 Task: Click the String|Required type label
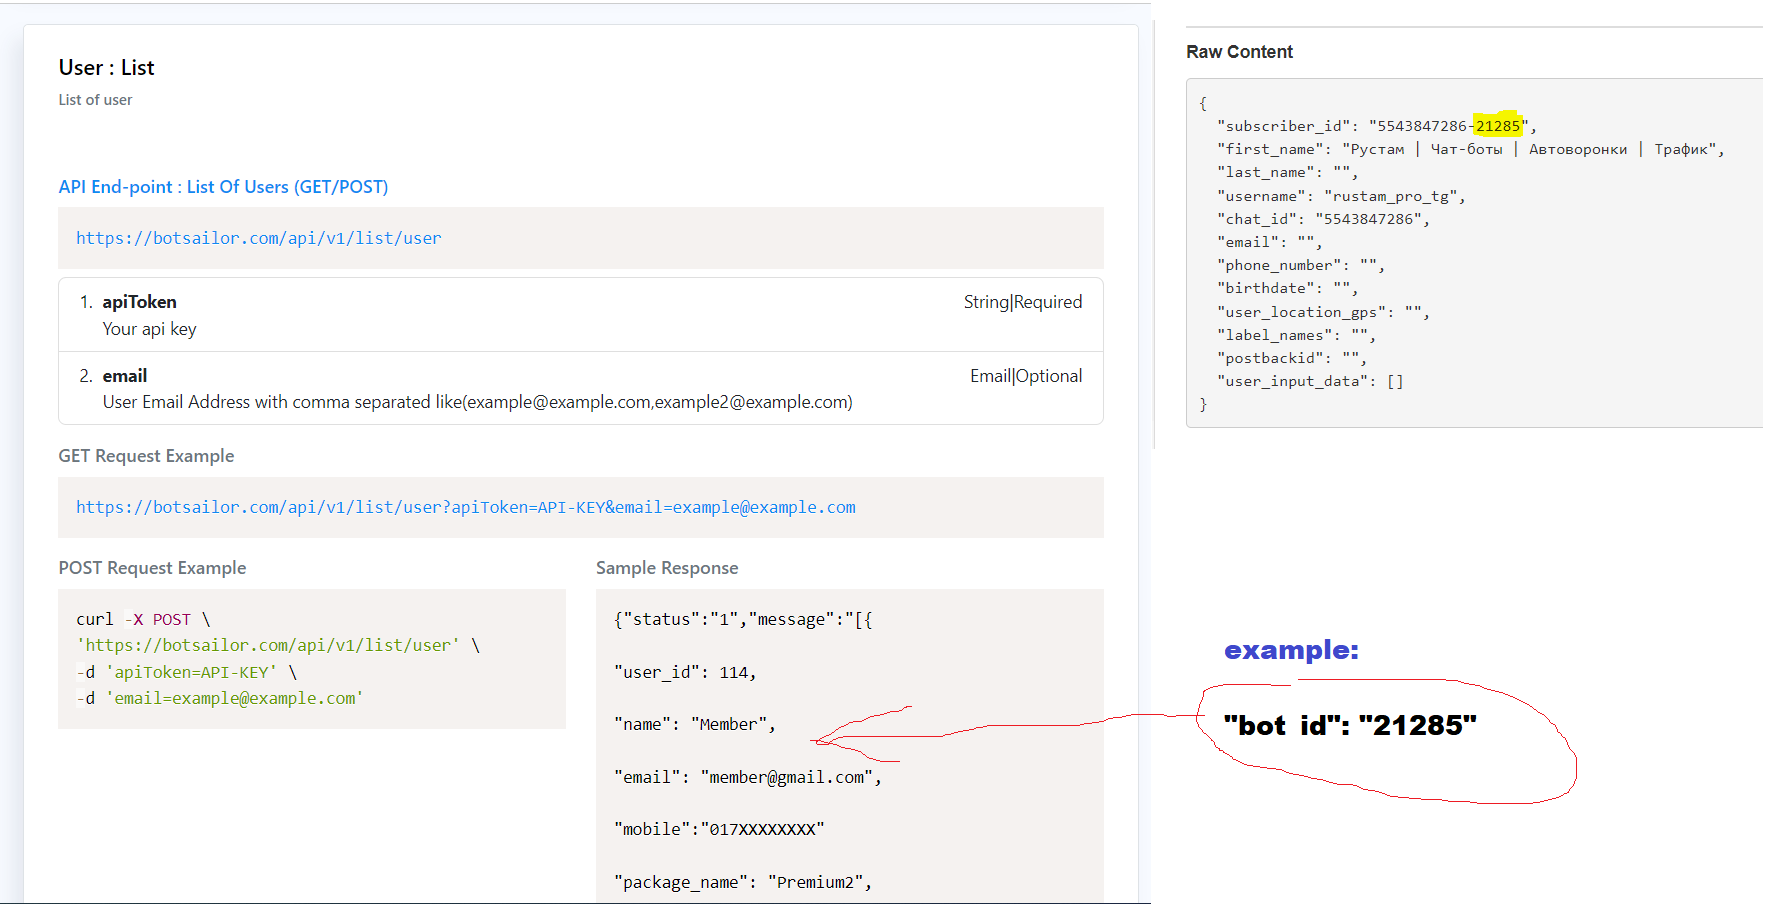click(1023, 302)
